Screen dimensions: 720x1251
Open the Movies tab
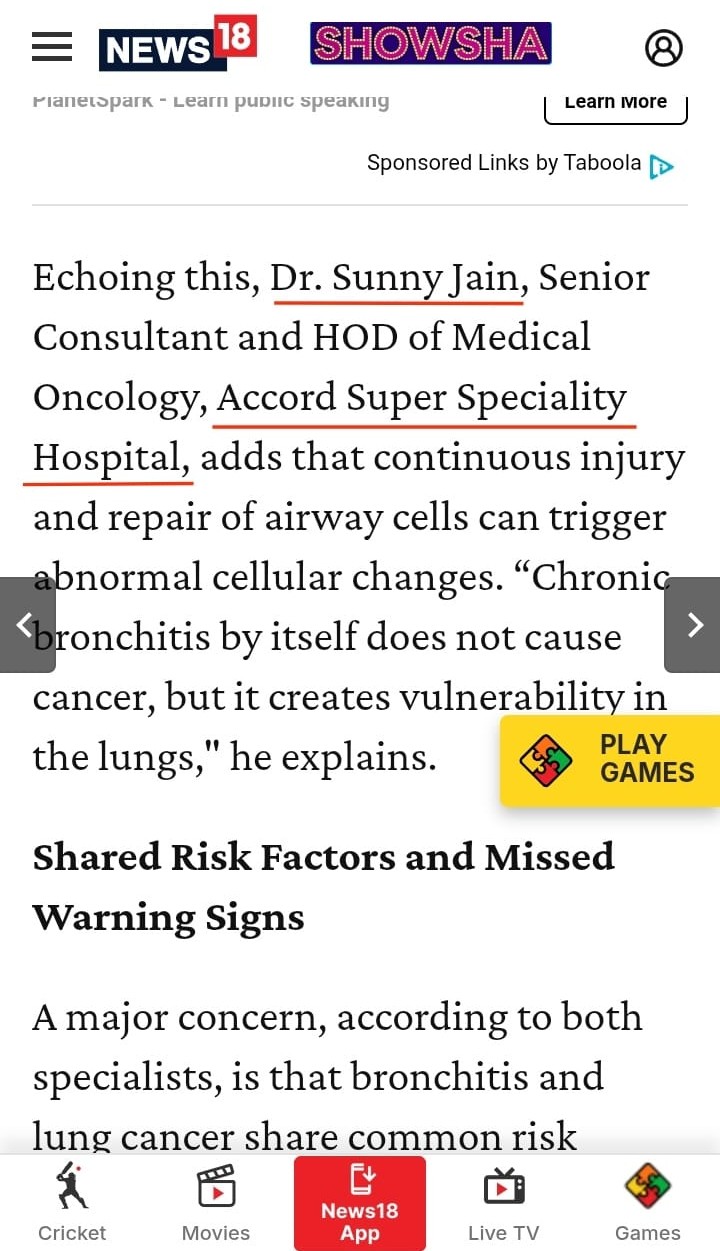tap(216, 1203)
